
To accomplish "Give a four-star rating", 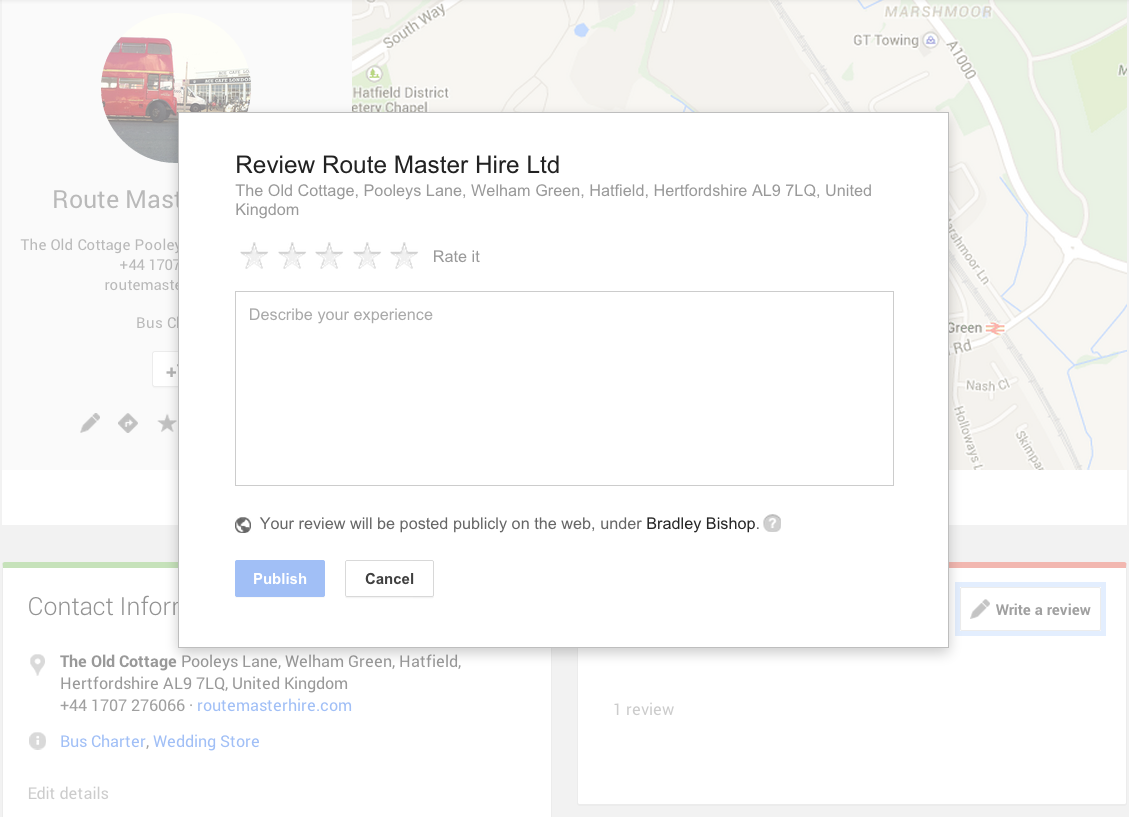I will pos(366,256).
